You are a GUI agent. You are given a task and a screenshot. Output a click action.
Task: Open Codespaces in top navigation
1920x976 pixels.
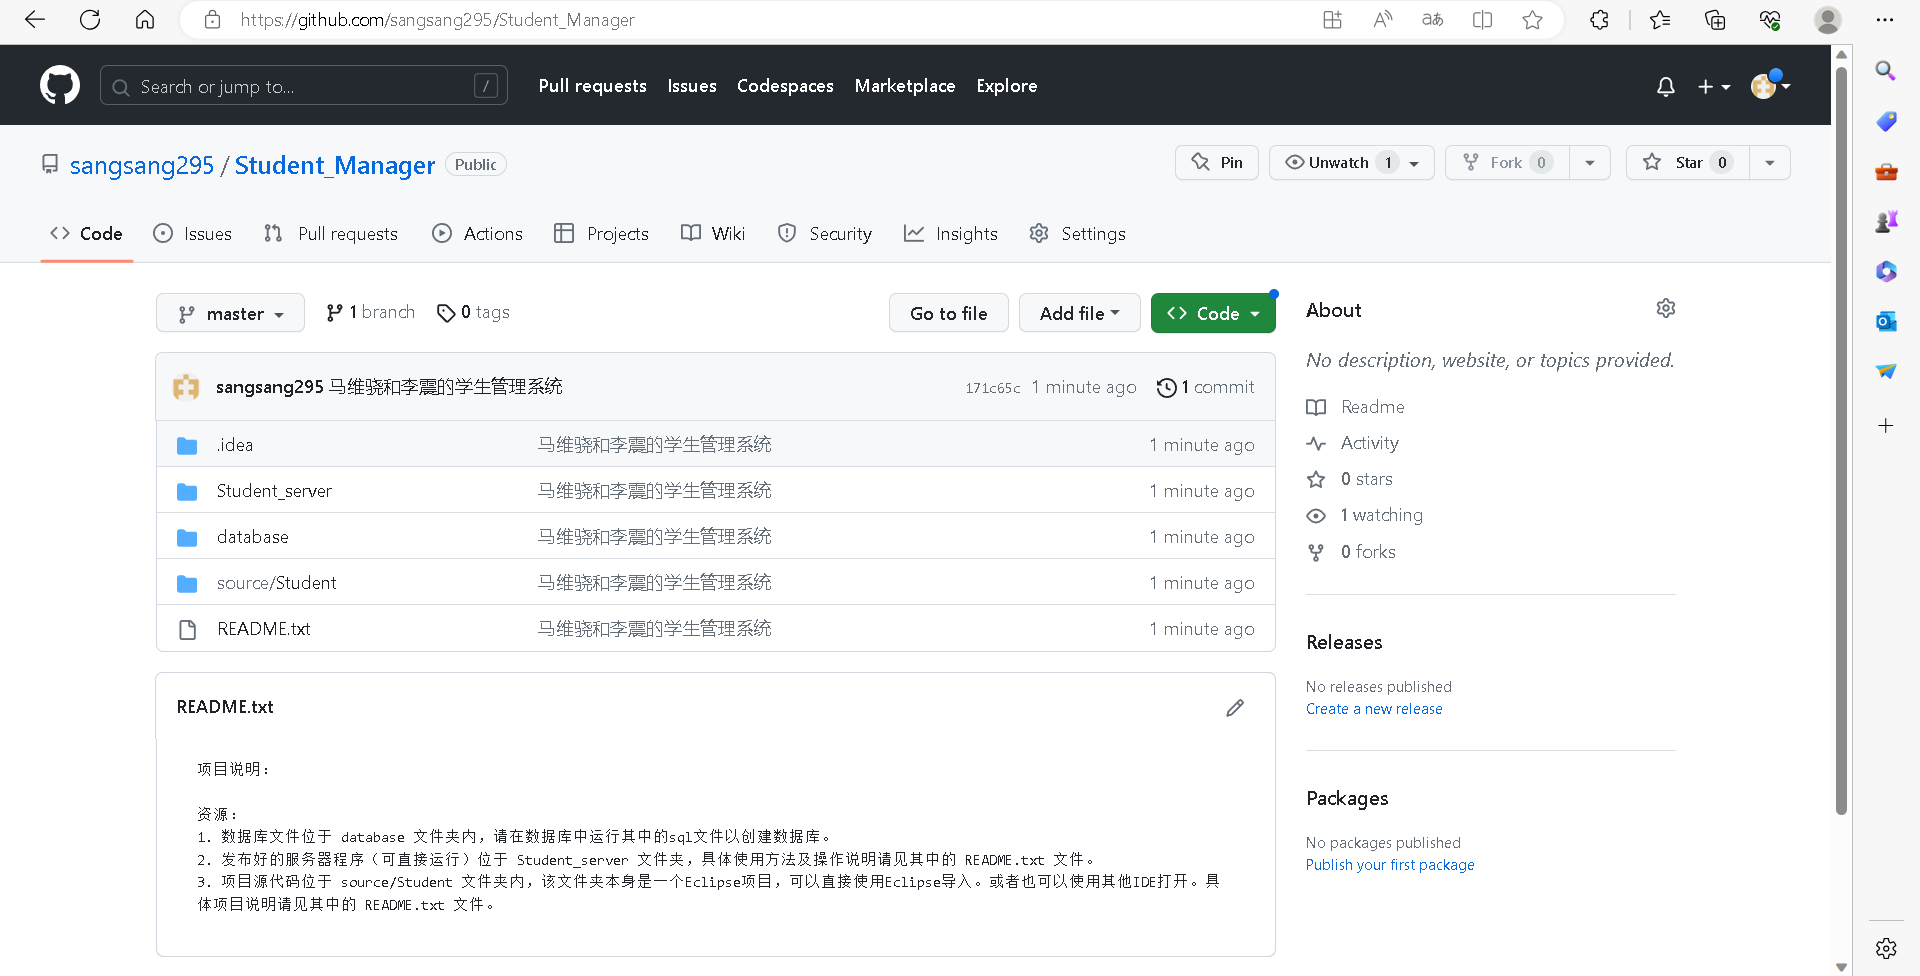(785, 86)
